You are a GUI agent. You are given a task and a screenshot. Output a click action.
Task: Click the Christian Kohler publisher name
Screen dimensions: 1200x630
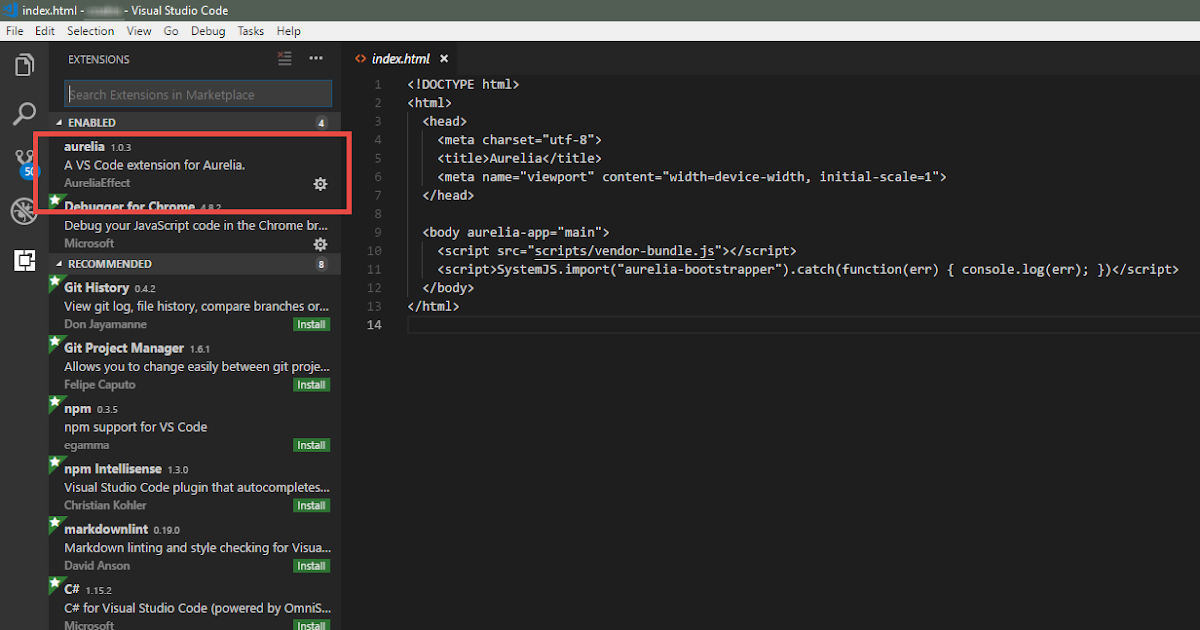point(105,505)
